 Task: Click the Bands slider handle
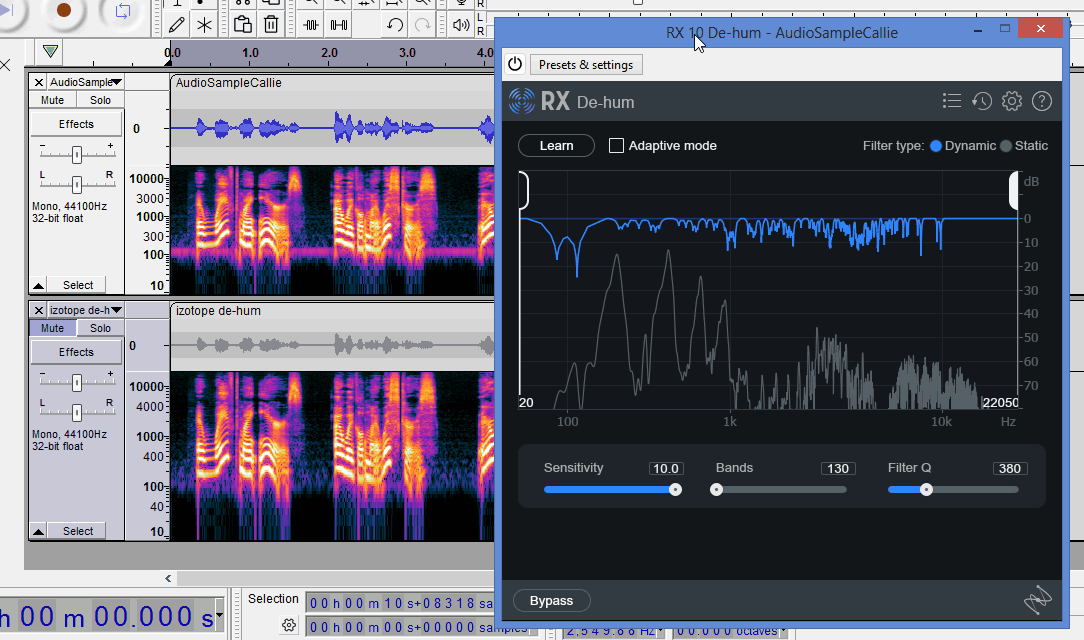716,489
